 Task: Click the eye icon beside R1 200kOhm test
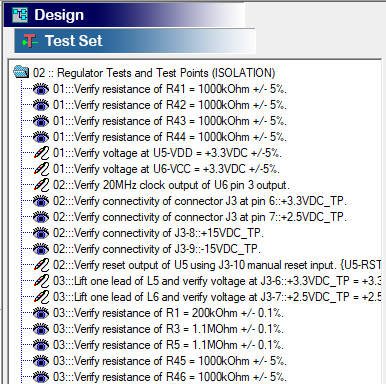point(41,313)
